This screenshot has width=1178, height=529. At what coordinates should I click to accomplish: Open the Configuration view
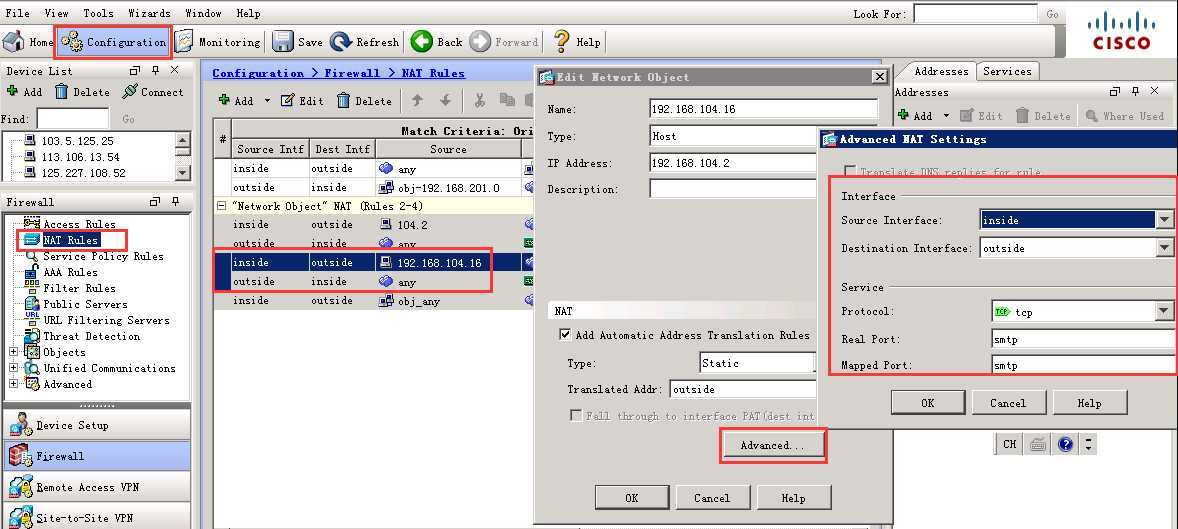point(113,42)
